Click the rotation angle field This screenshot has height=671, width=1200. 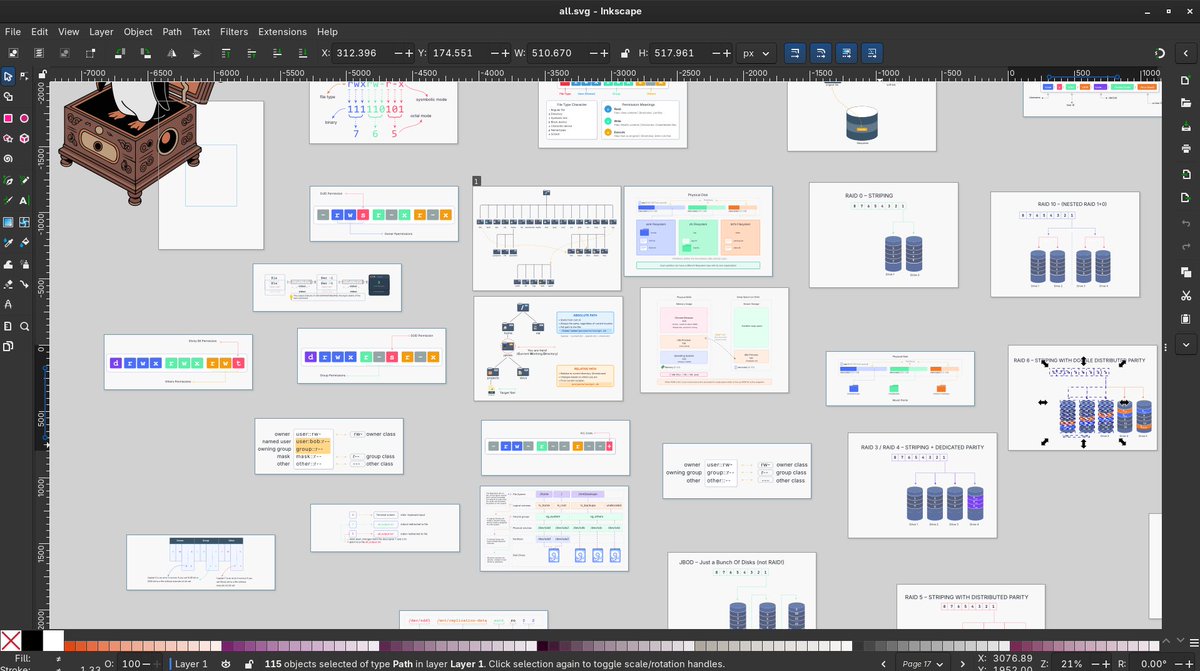pyautogui.click(x=1164, y=663)
